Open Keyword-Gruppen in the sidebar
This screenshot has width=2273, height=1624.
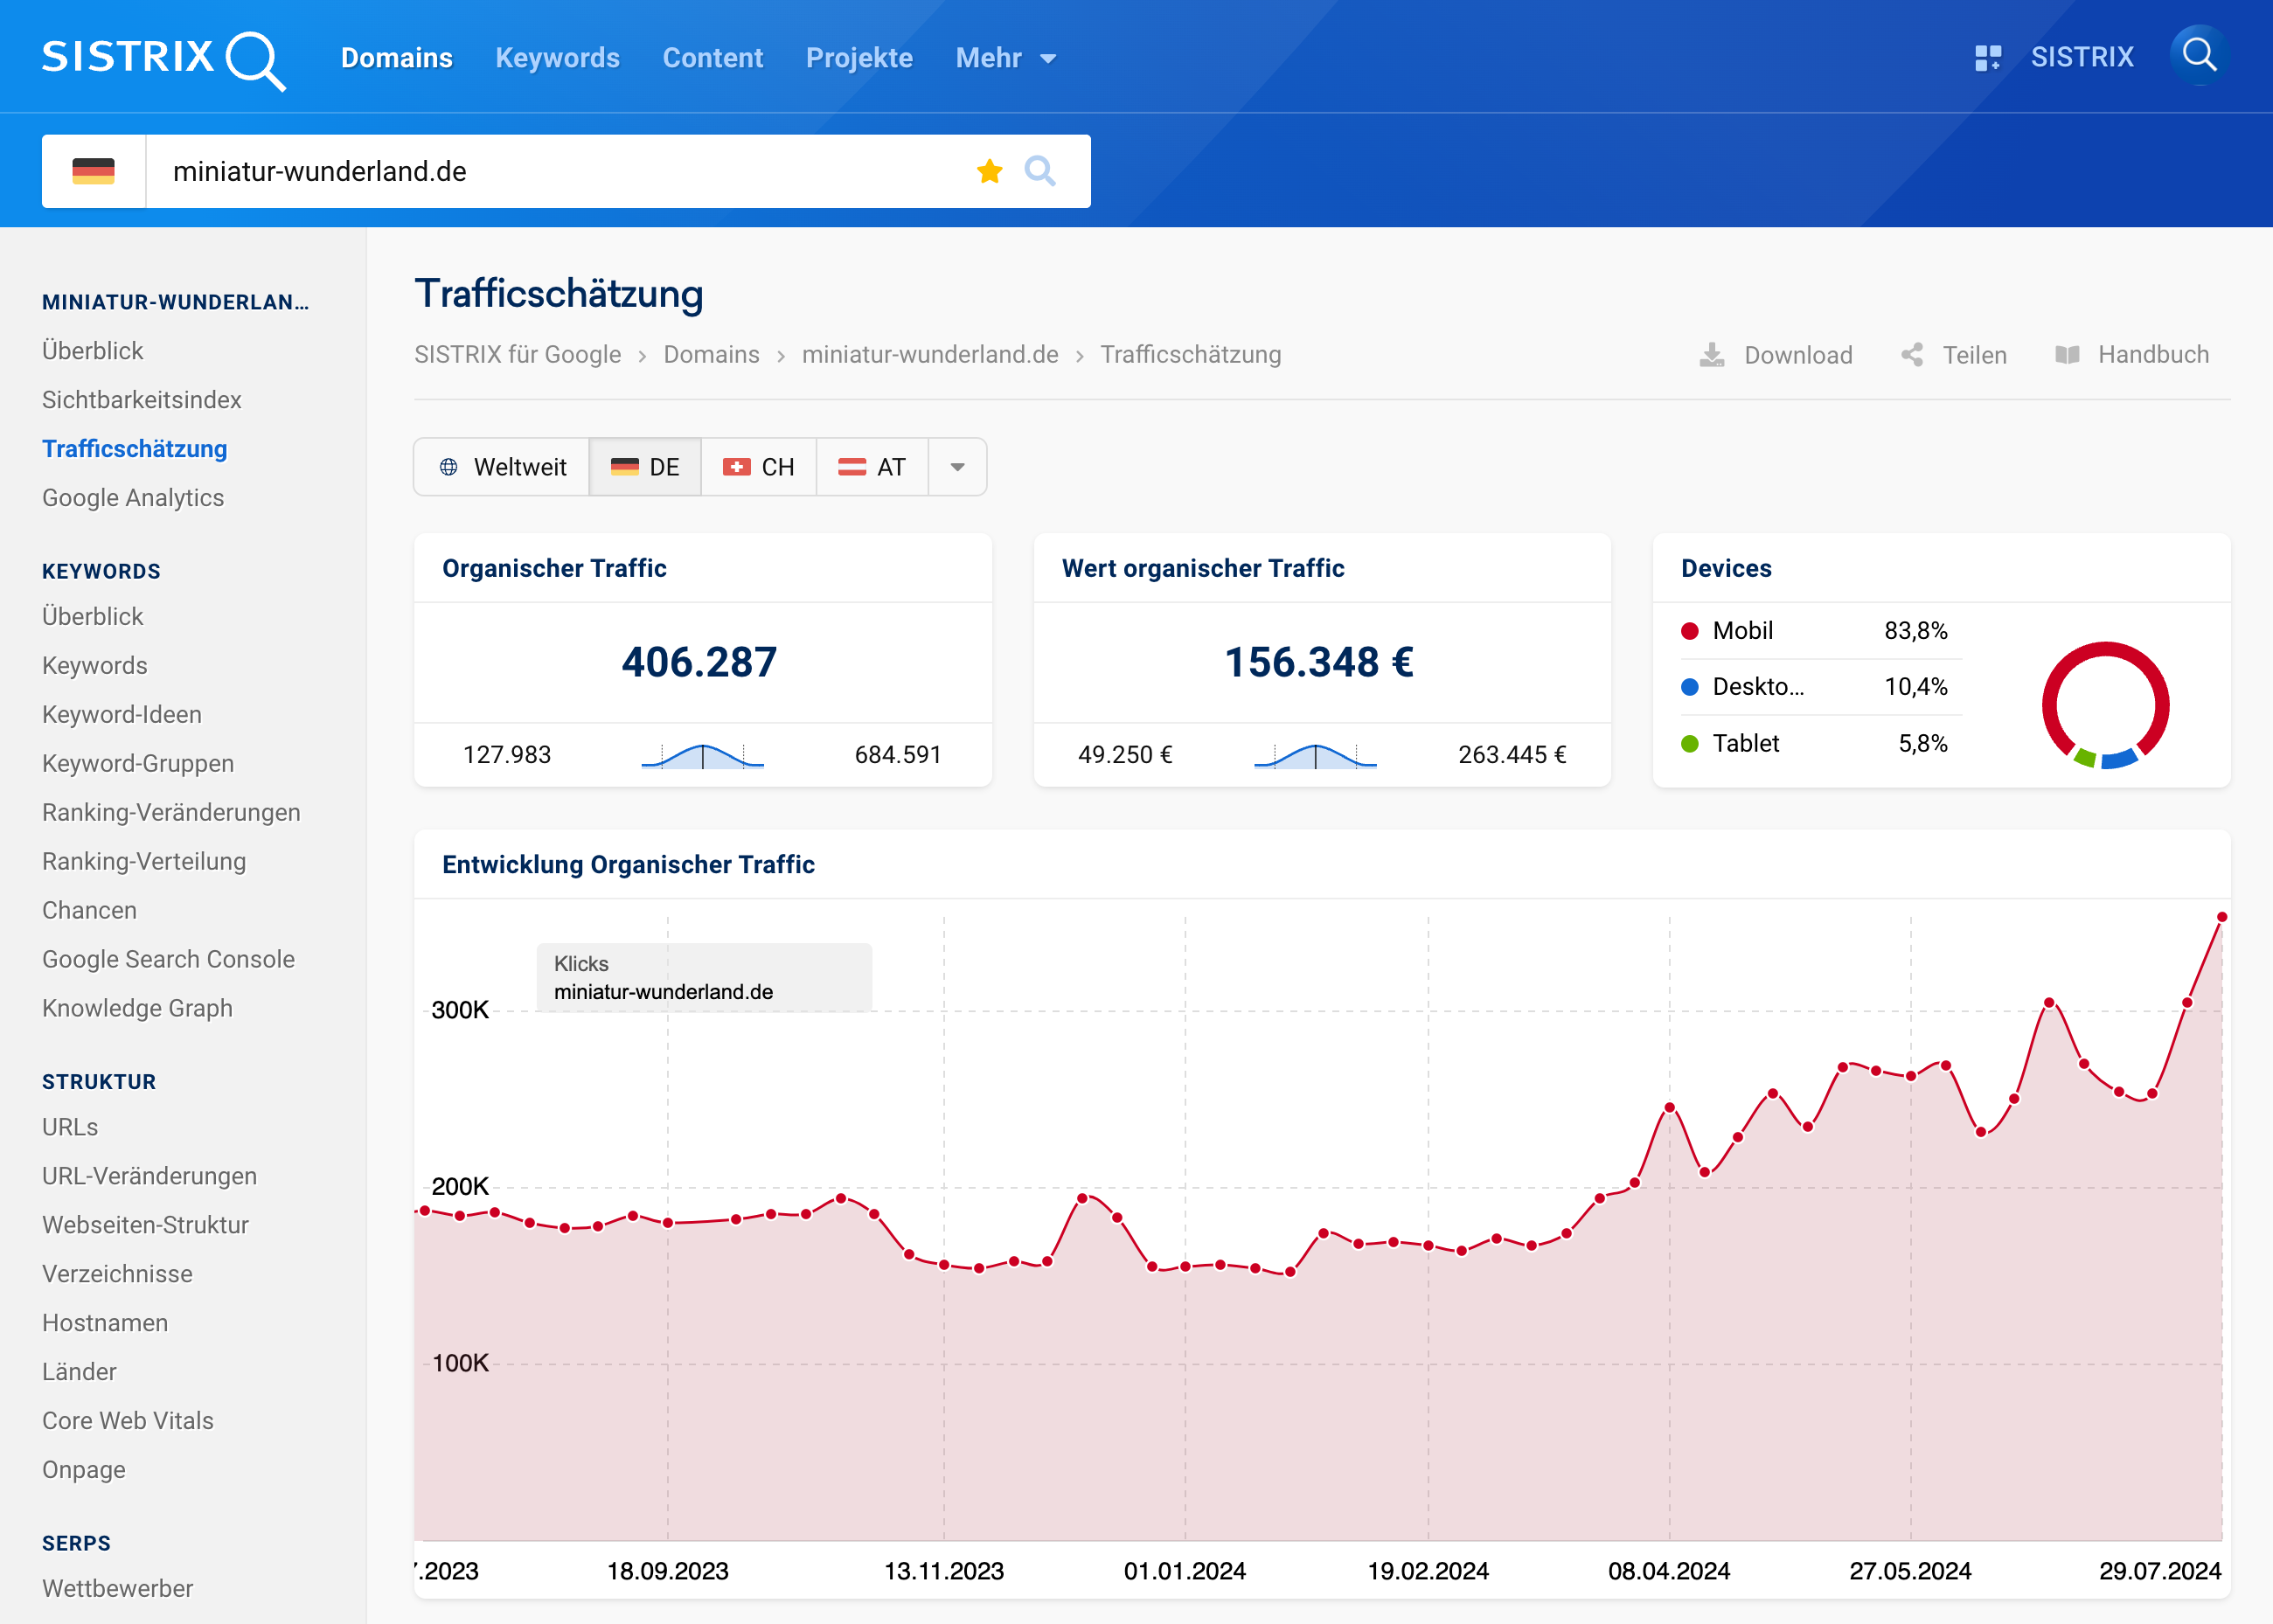(x=138, y=764)
